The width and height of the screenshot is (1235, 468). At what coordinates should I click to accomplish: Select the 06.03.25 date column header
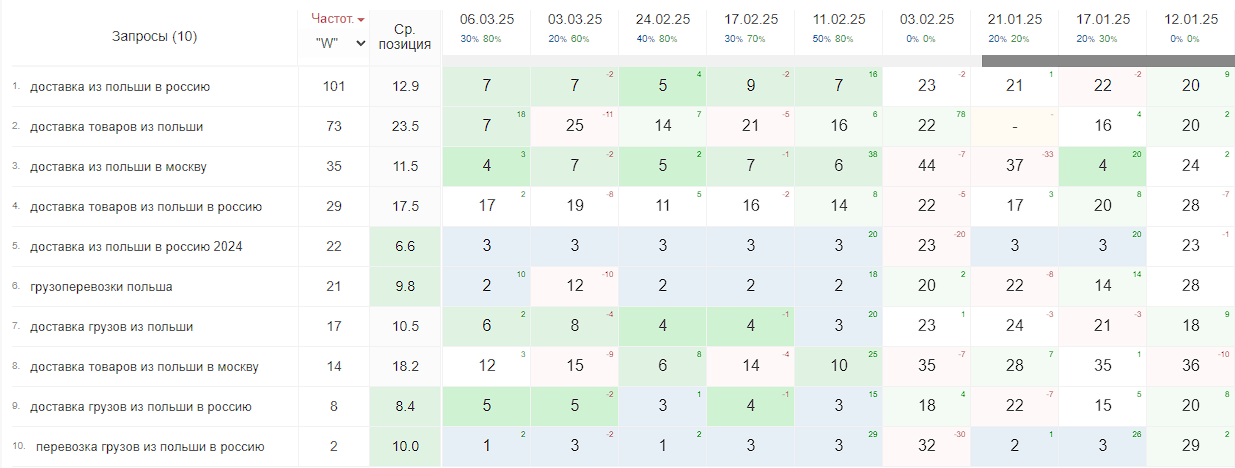(487, 19)
